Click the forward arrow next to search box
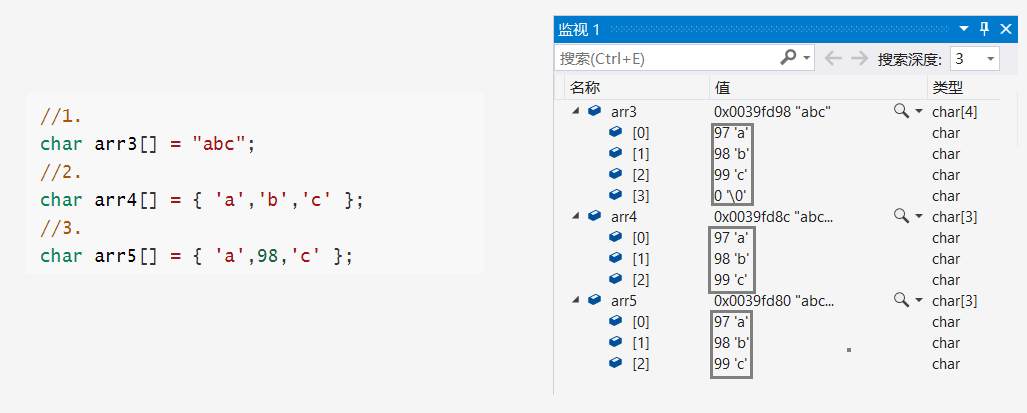 858,58
